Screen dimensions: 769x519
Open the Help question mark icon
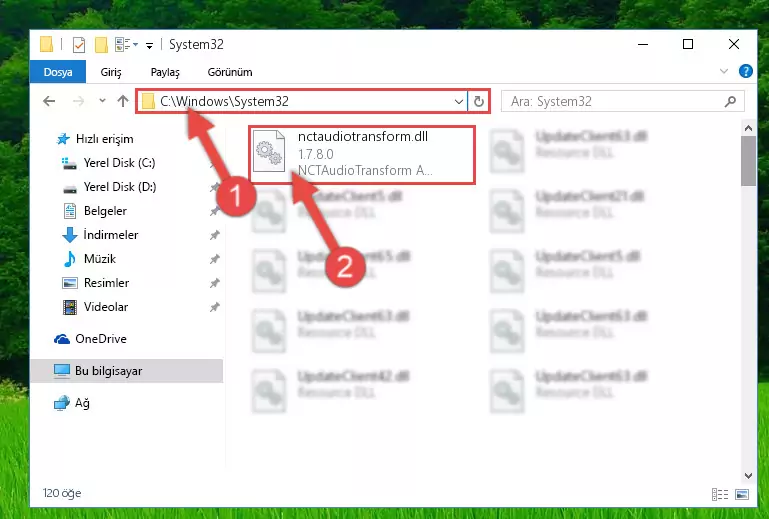[x=745, y=72]
